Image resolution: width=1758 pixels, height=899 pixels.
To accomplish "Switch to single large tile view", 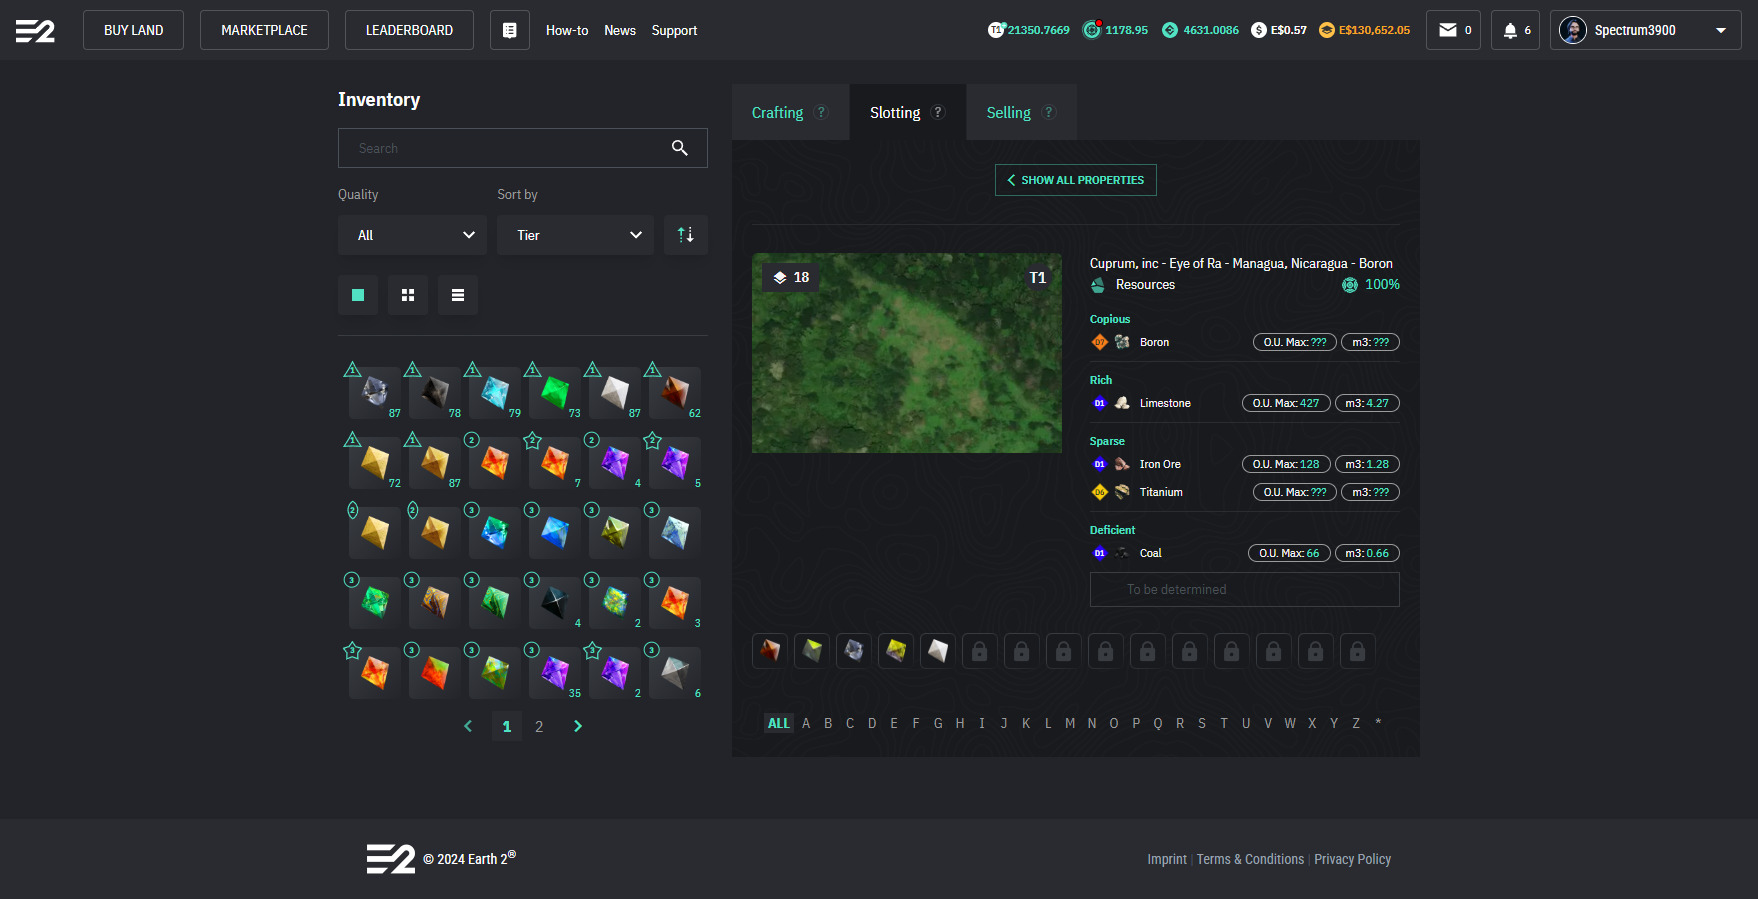I will [358, 295].
